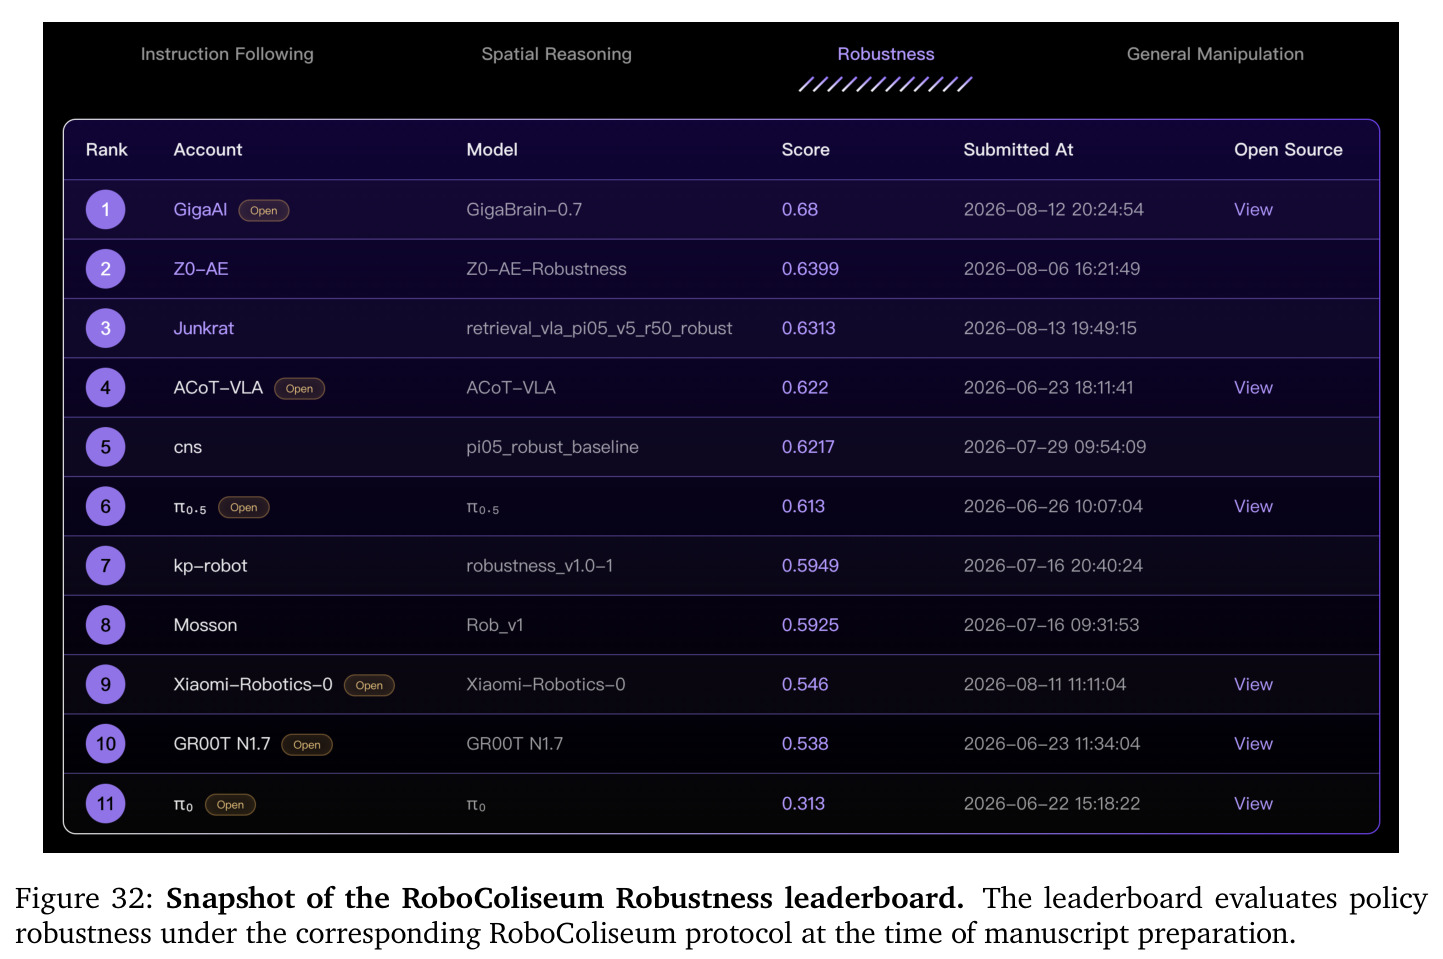1443x959 pixels.
Task: Select the Robustness tab
Action: coord(886,54)
